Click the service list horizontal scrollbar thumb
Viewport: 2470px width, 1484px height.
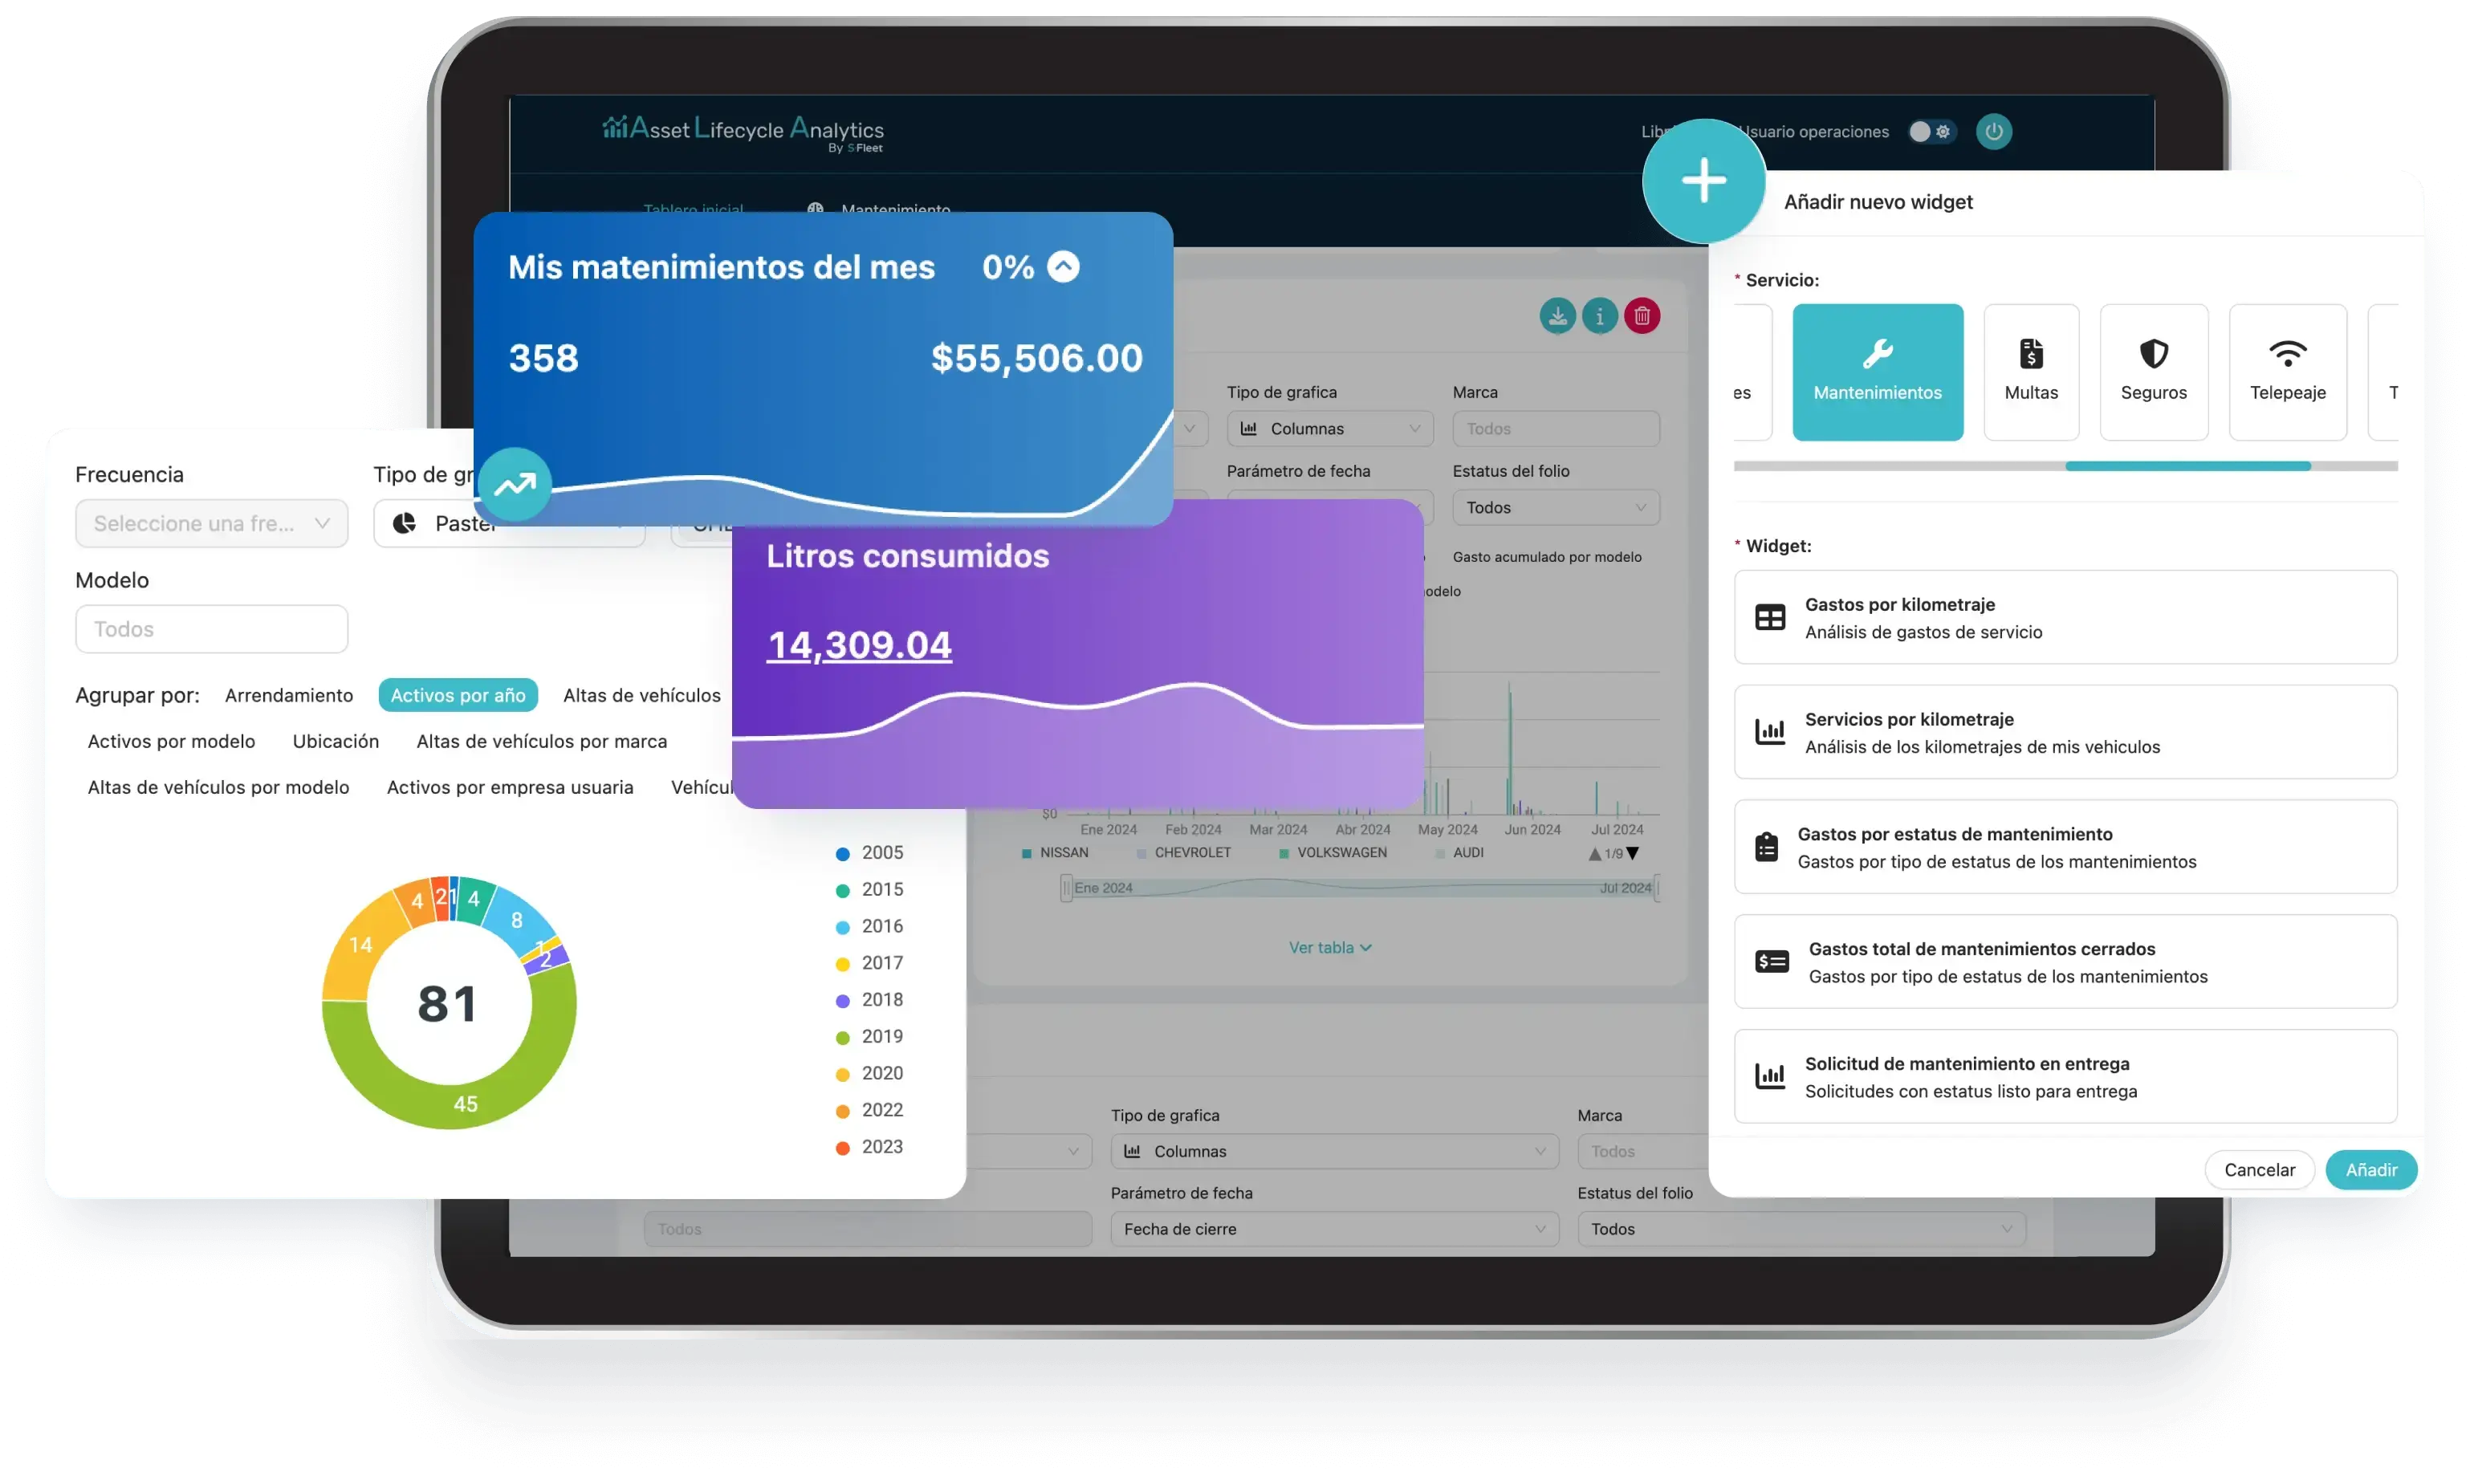tap(2187, 466)
